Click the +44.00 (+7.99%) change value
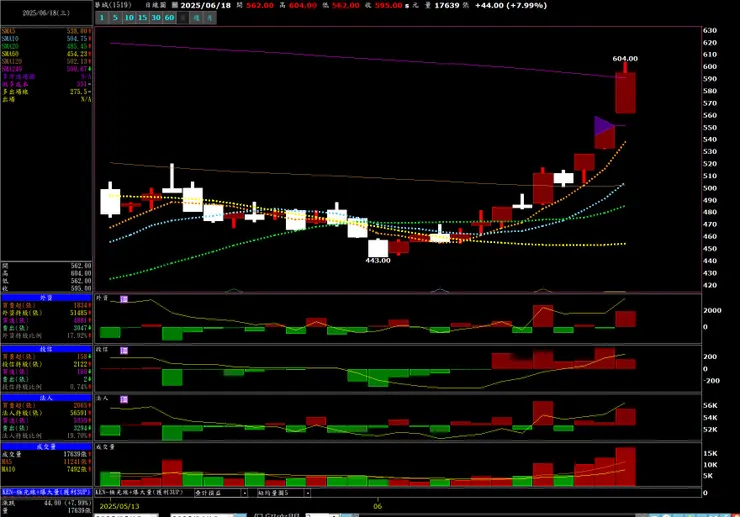Screen dimensions: 740x517 [511, 5]
